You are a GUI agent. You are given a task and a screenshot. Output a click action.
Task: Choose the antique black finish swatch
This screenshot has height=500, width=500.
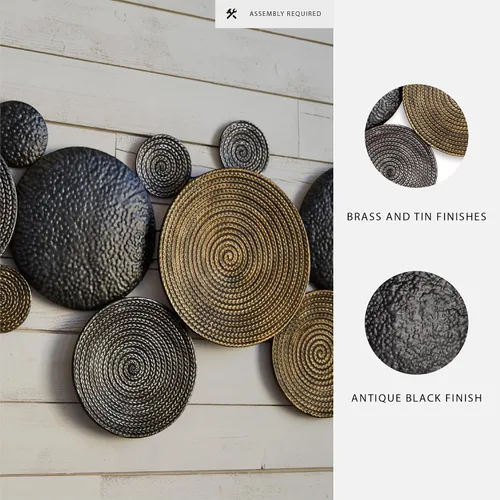(417, 322)
